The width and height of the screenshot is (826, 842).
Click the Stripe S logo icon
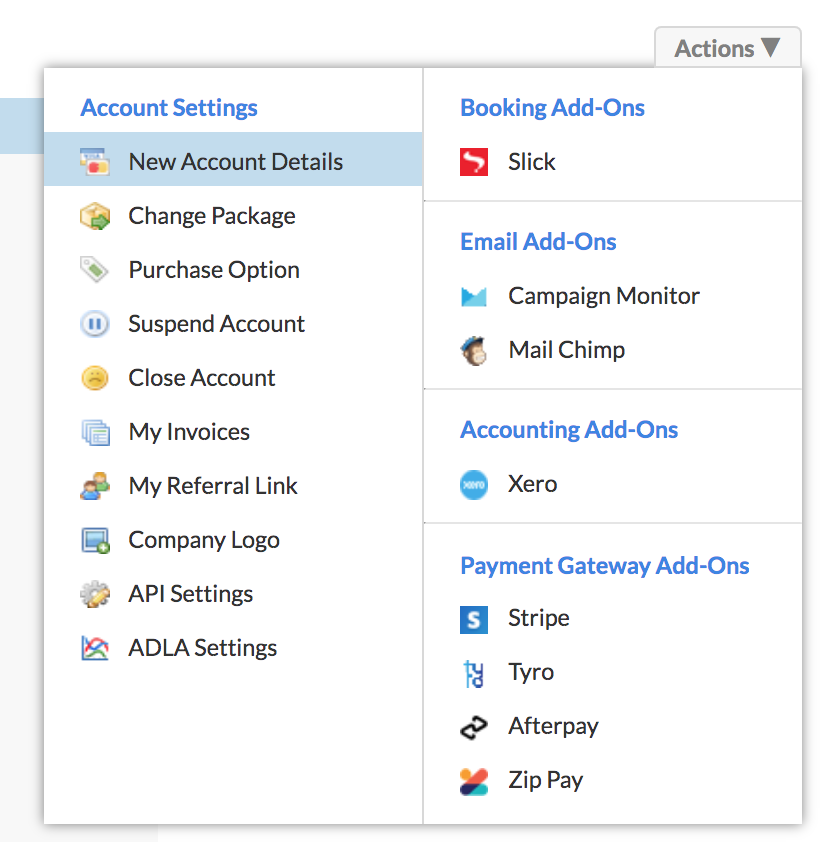point(474,620)
